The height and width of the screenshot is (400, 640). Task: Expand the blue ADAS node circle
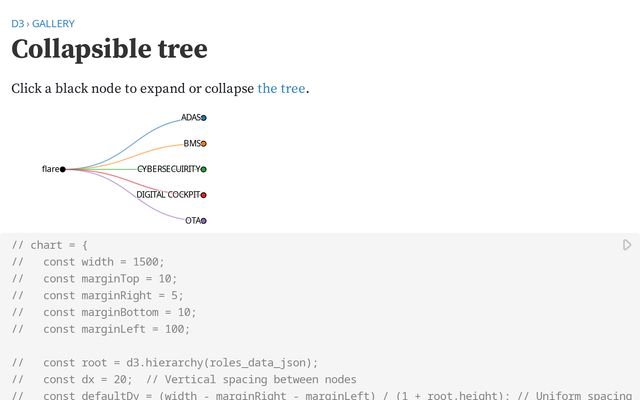click(204, 118)
